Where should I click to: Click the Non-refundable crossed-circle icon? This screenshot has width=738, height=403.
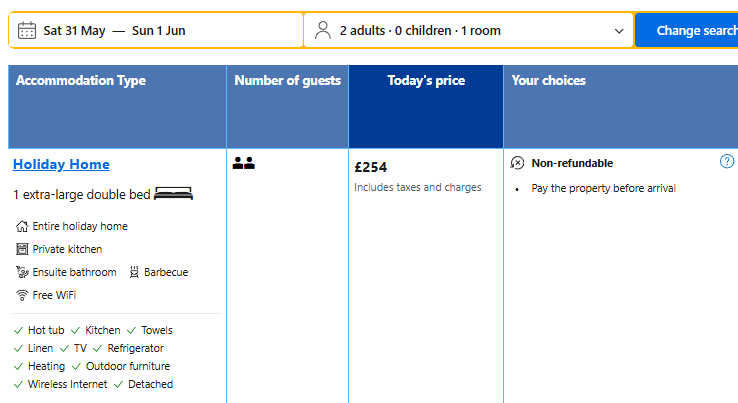(x=517, y=163)
